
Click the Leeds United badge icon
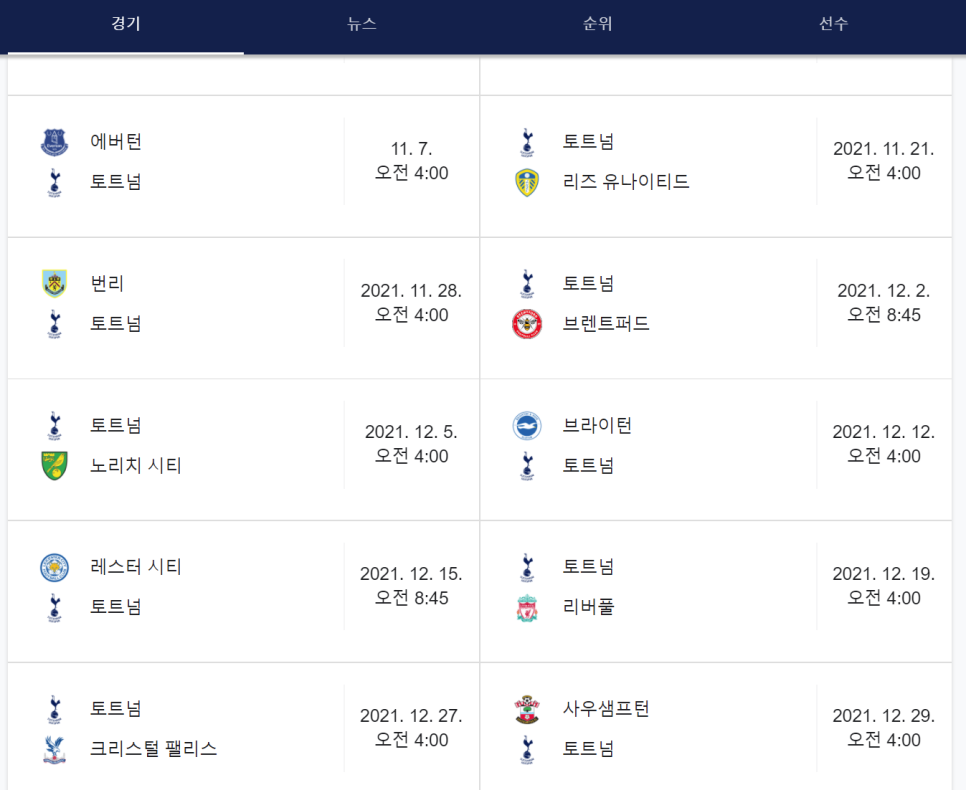coord(525,182)
